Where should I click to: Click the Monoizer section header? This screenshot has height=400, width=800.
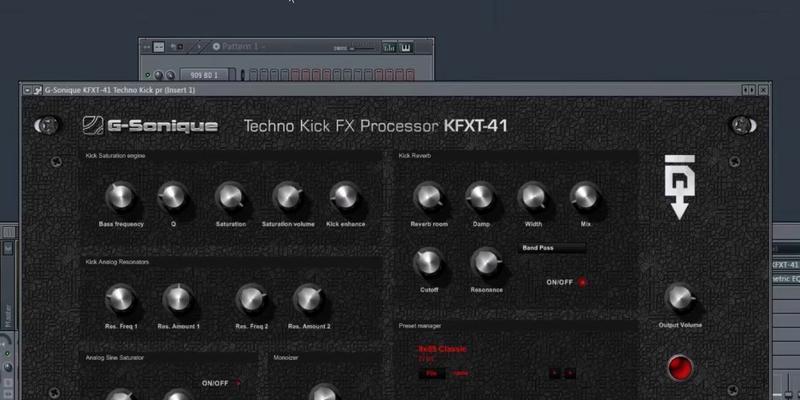click(x=286, y=358)
